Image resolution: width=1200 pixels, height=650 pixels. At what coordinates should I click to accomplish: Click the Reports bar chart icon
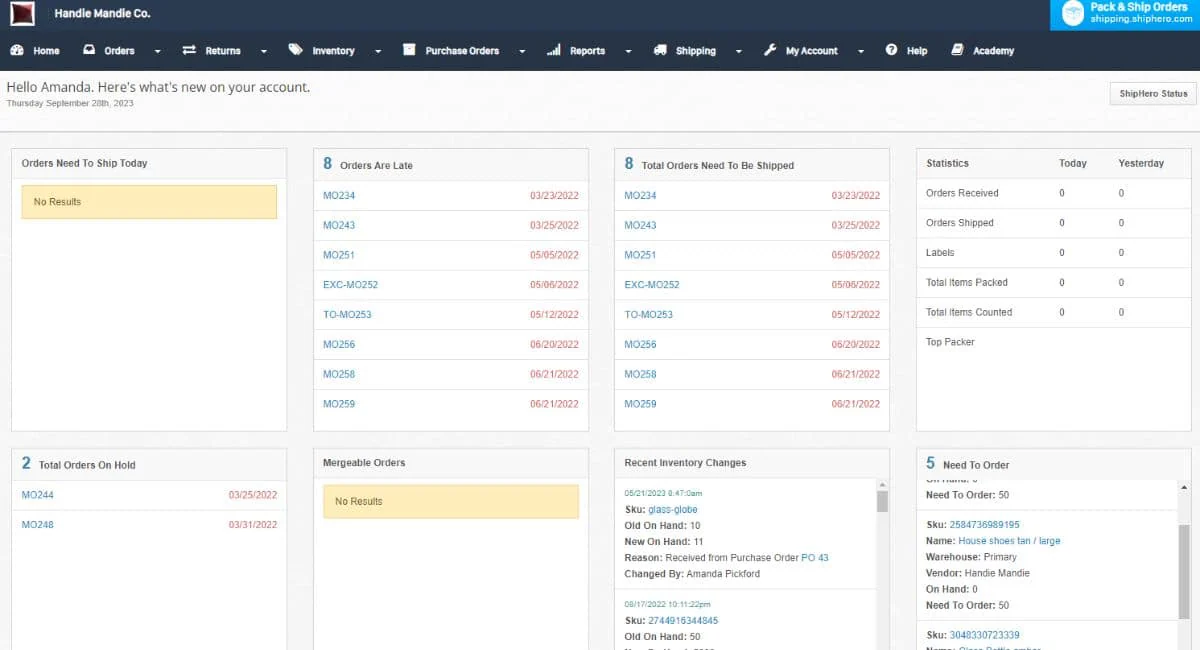point(553,50)
